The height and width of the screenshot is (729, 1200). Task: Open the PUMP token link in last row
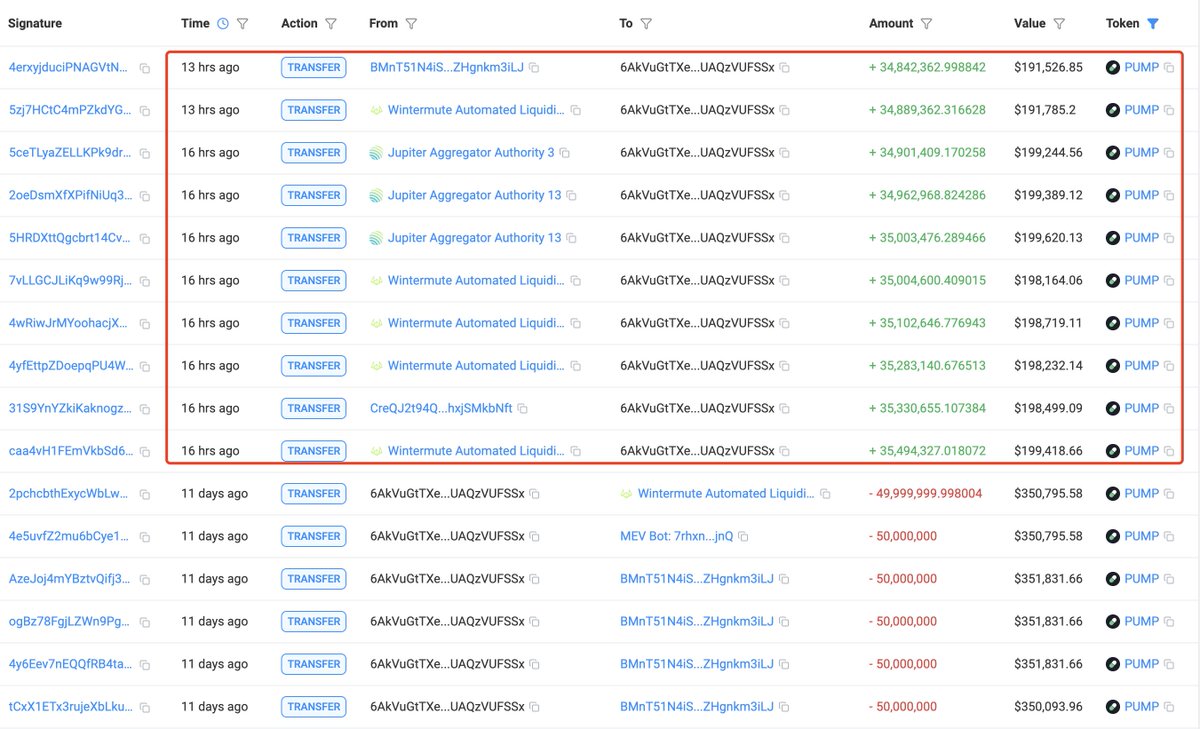(x=1141, y=707)
